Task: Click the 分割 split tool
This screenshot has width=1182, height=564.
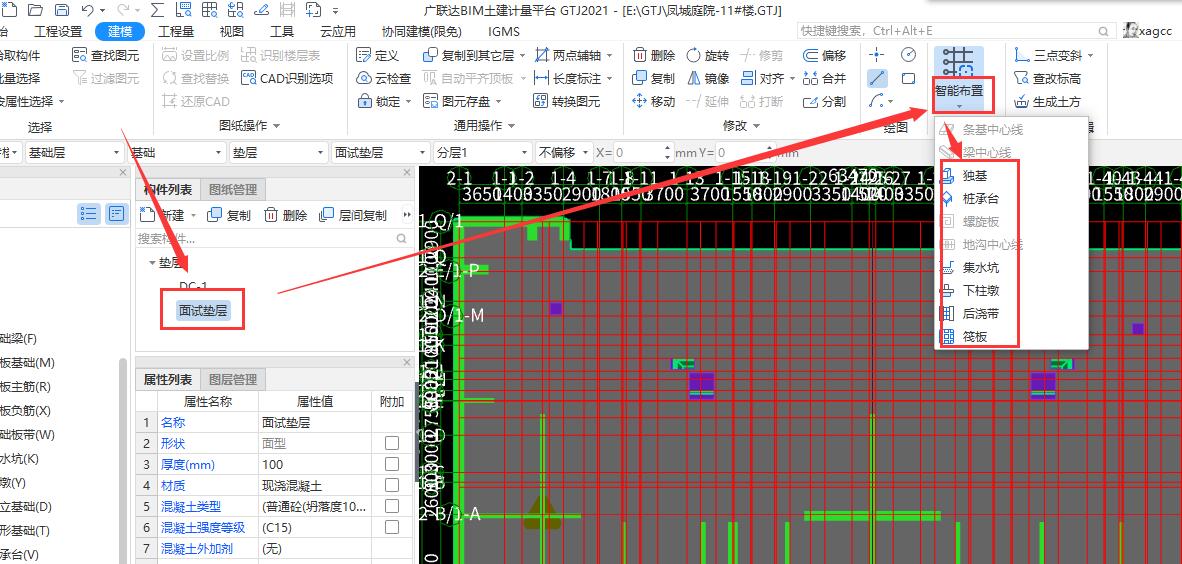Action: 825,101
